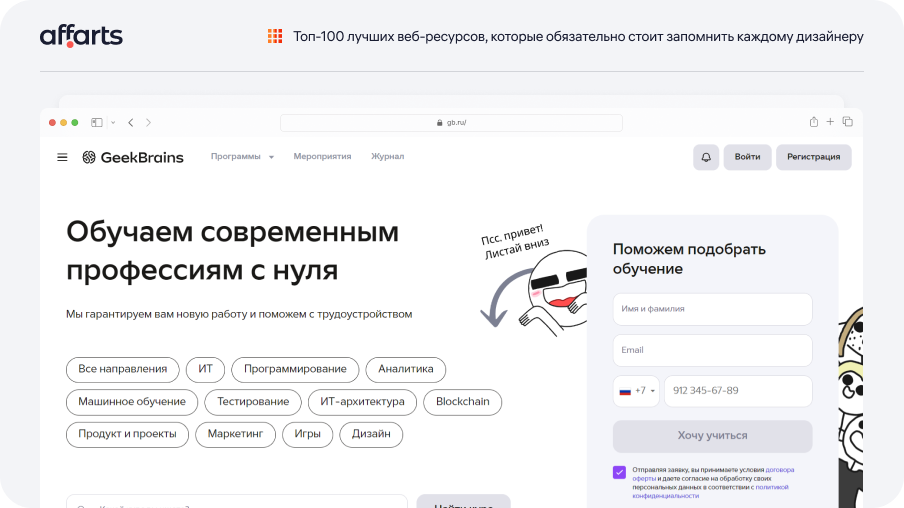904x508 pixels.
Task: Click the lock icon in address bar
Action: (439, 123)
